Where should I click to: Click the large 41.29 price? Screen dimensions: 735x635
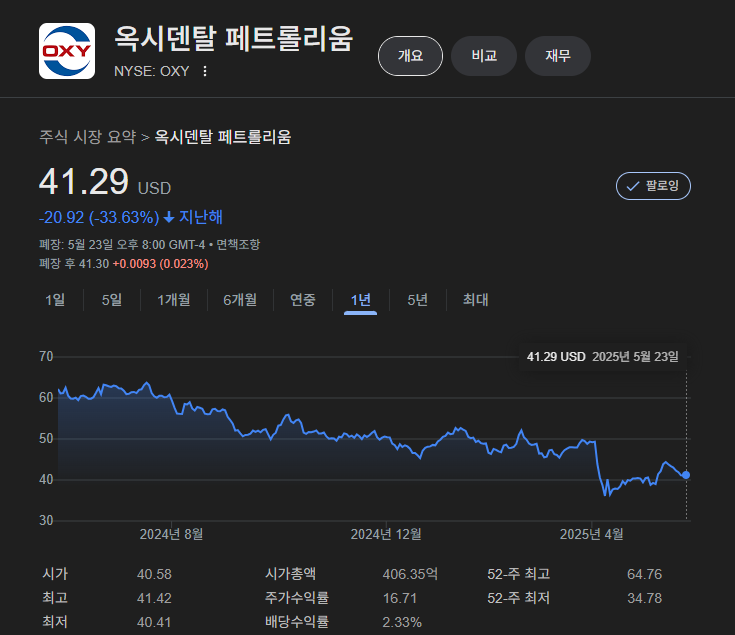click(x=84, y=182)
